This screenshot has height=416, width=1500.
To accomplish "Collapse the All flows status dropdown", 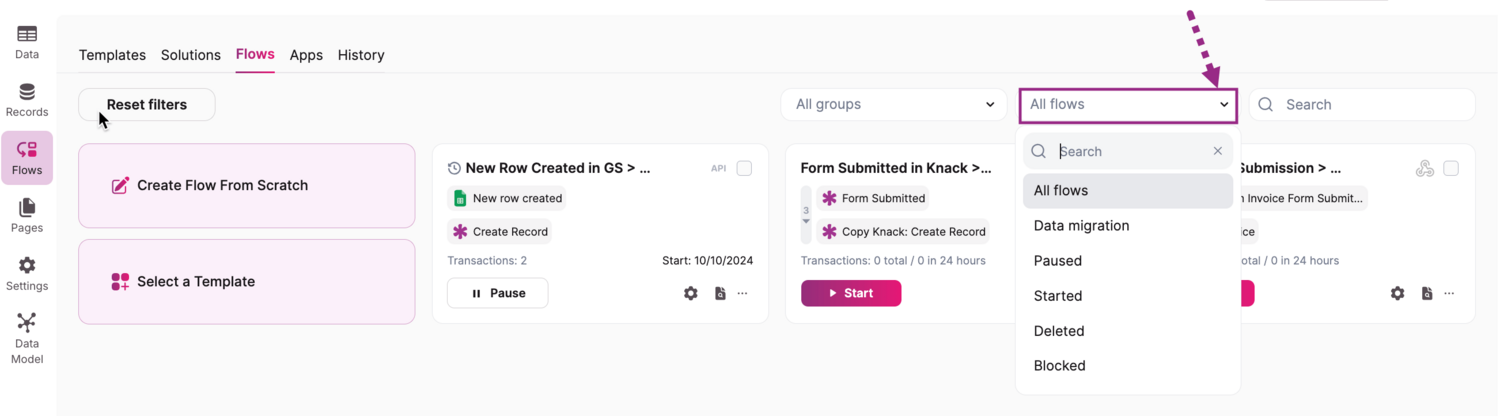I will [x=1127, y=104].
